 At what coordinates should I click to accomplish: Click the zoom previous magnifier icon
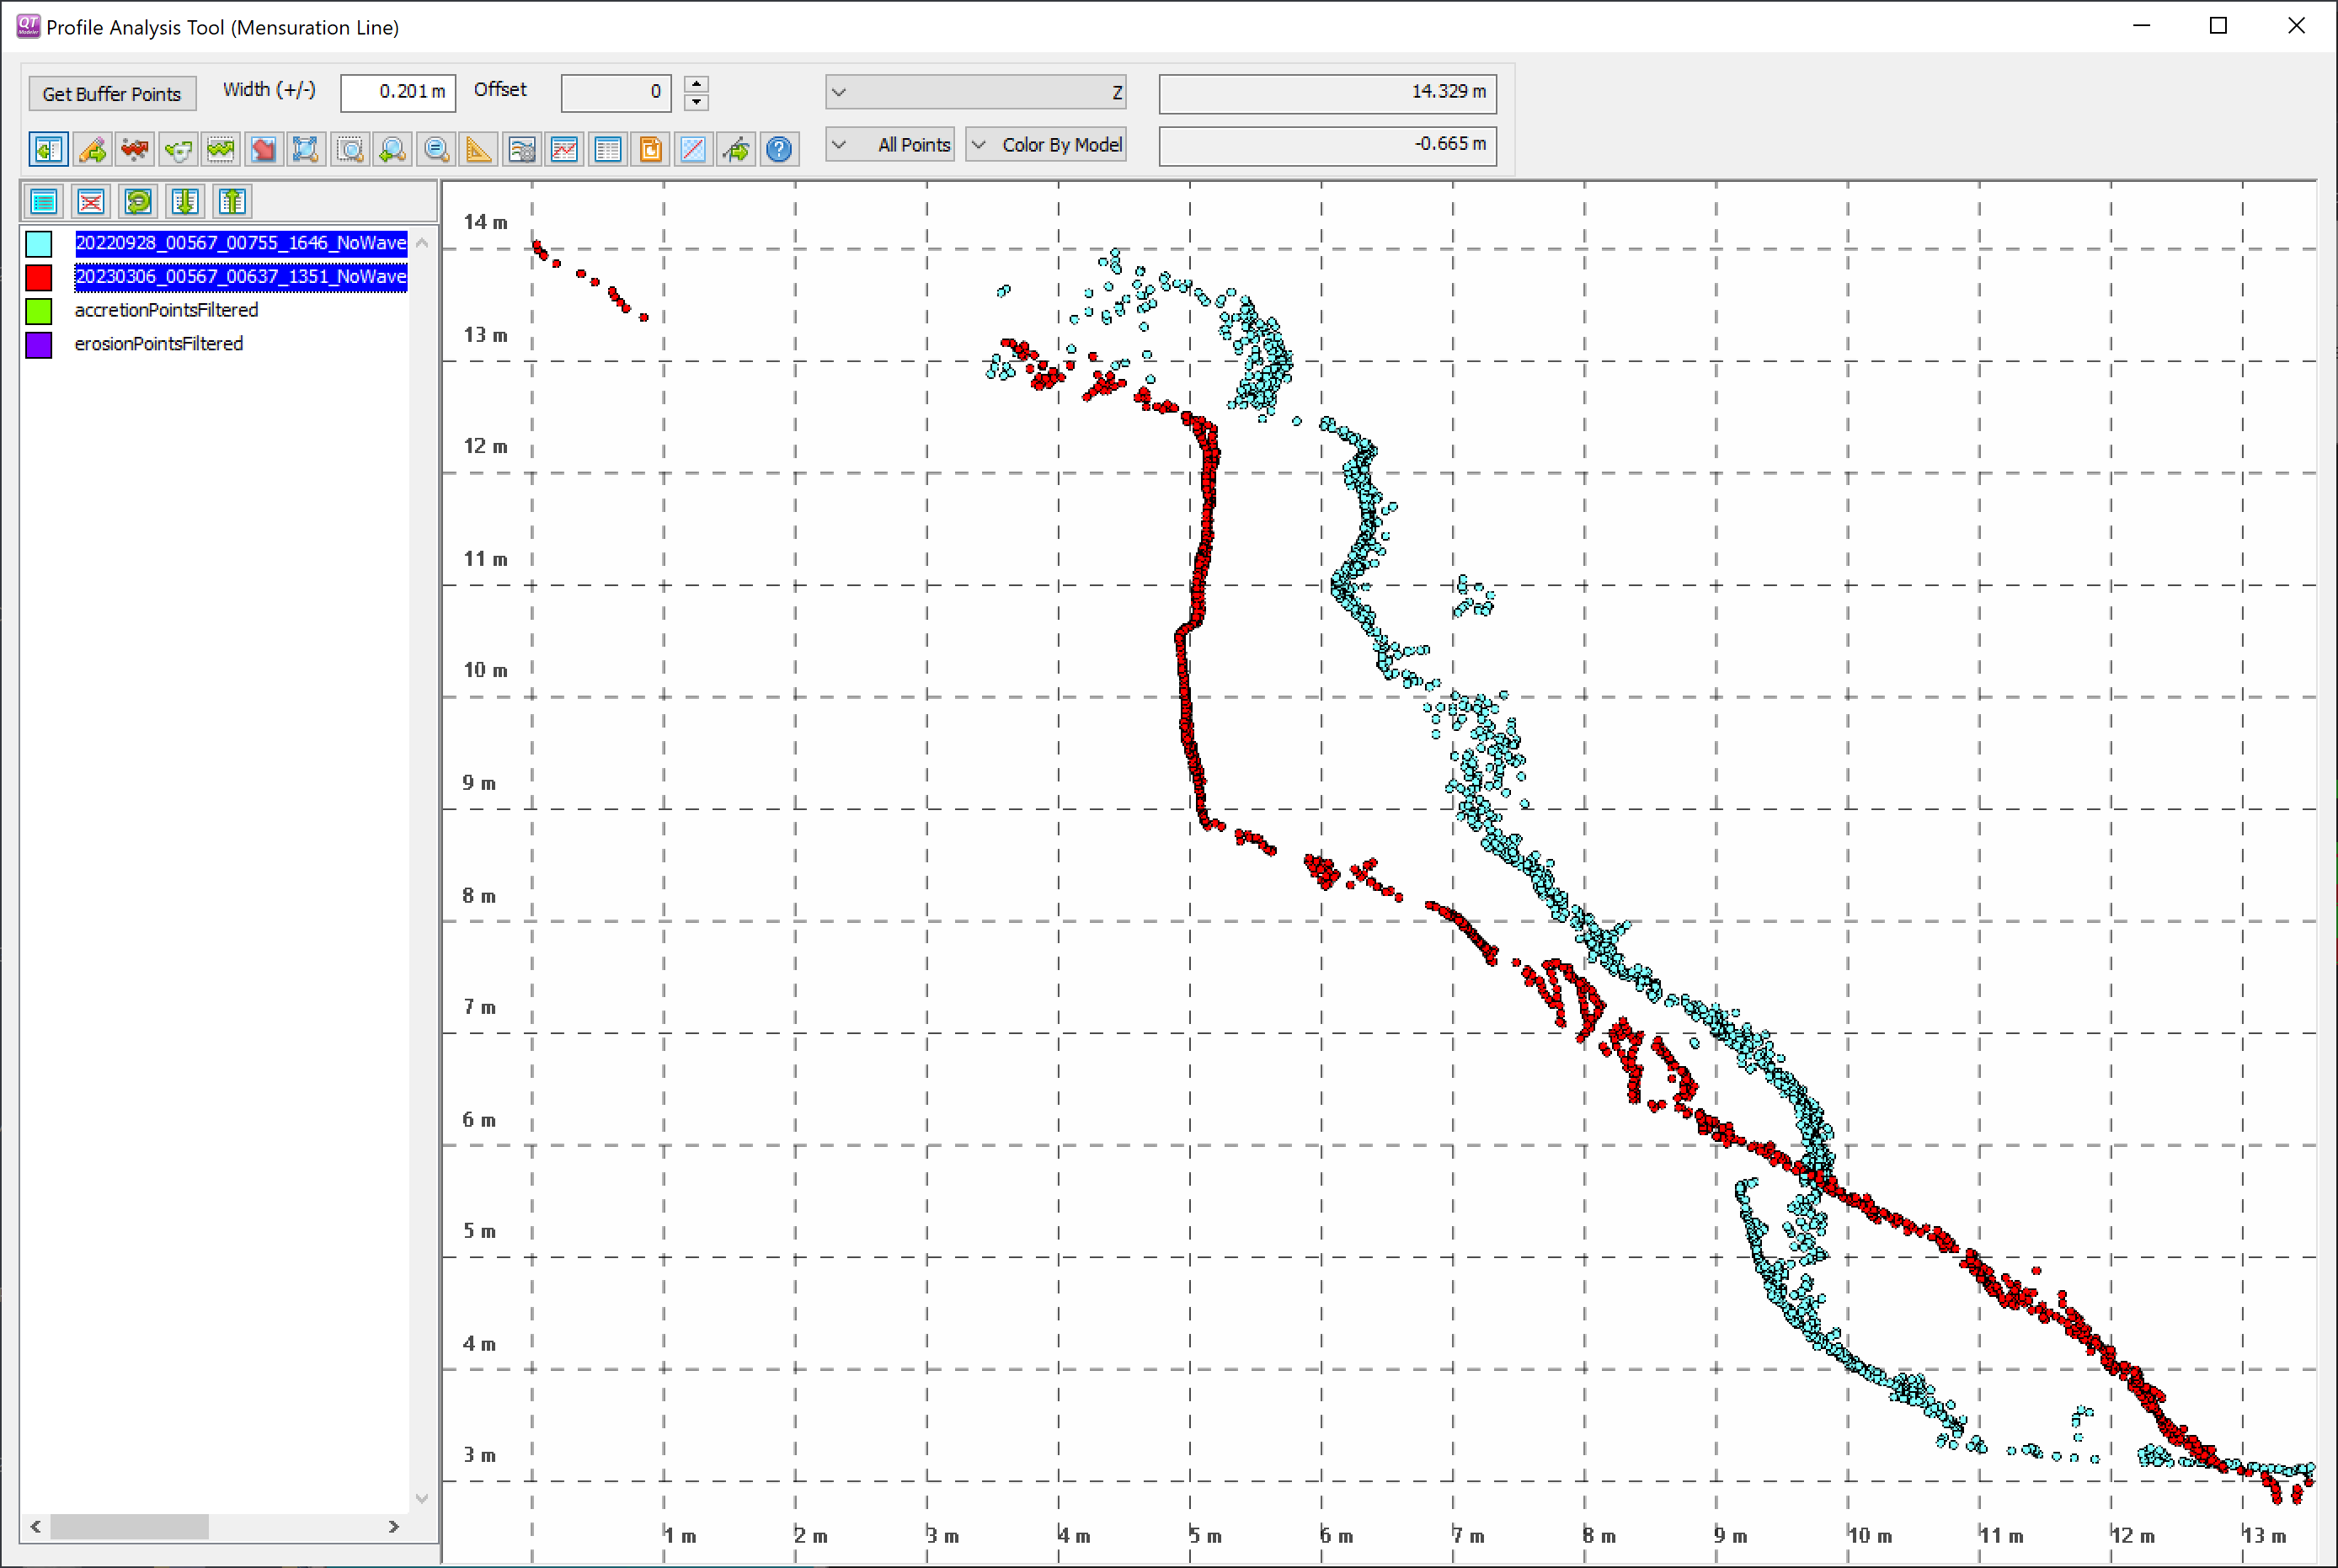[393, 150]
